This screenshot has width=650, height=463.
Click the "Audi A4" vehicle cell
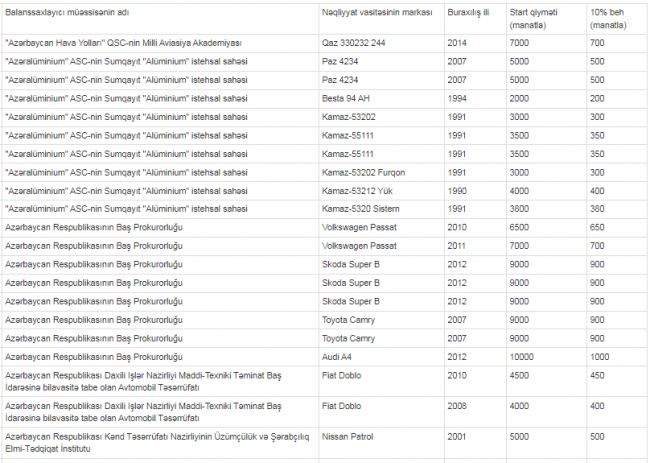point(339,355)
